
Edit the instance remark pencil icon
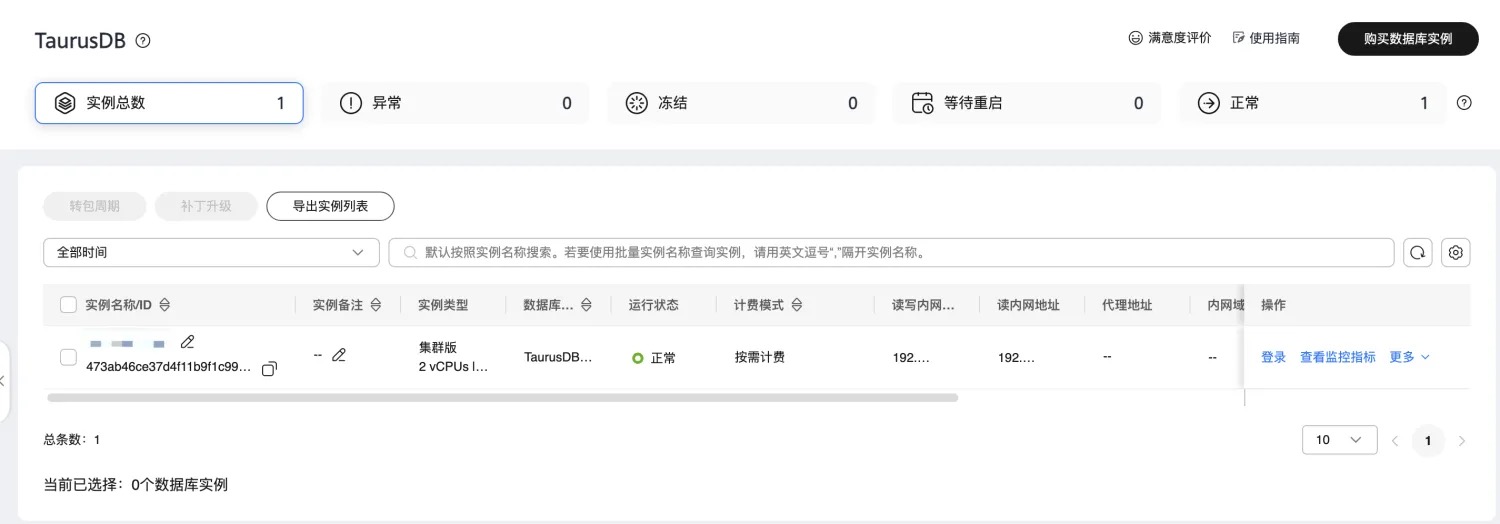(339, 355)
